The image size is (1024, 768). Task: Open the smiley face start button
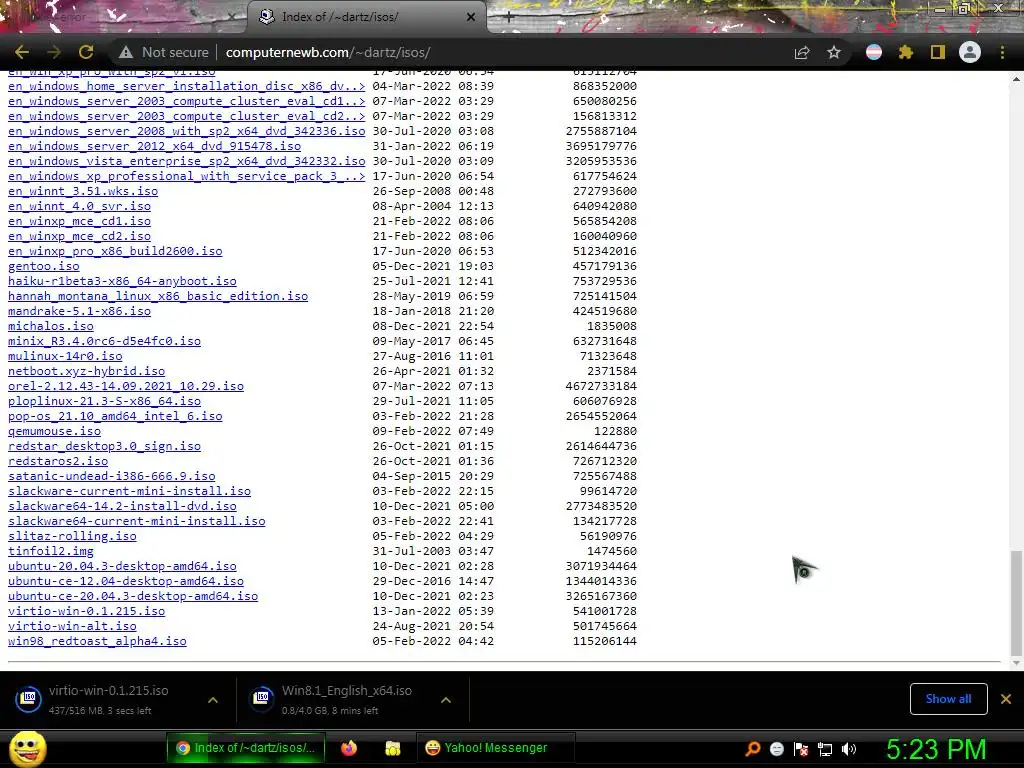[27, 748]
